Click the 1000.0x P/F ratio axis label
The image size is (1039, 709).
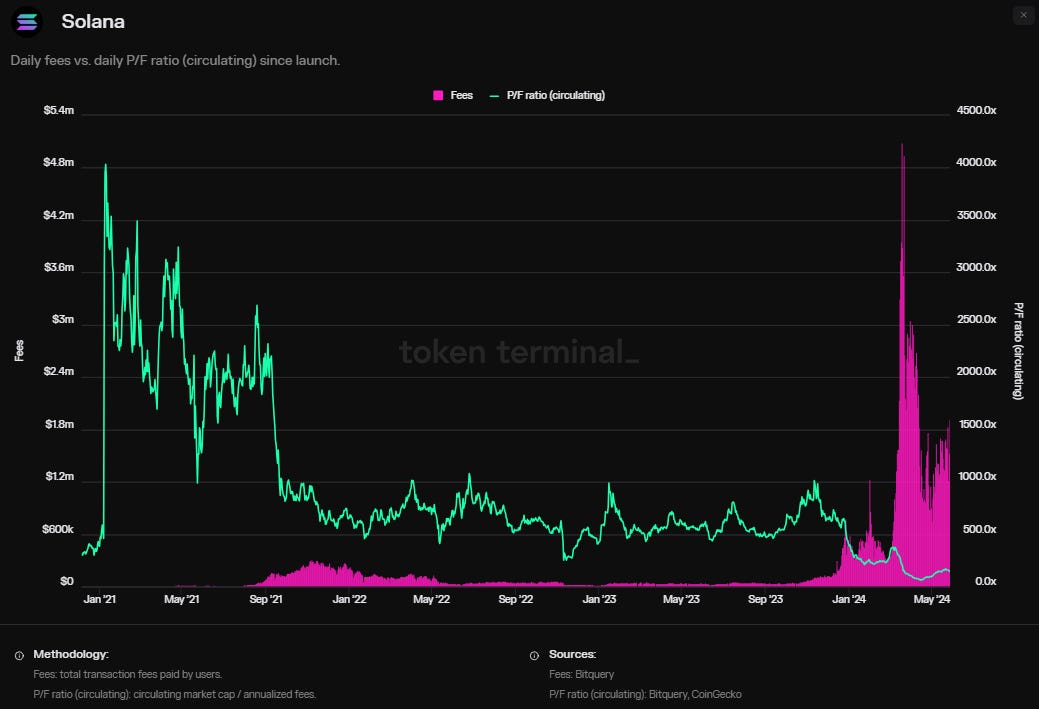(977, 477)
